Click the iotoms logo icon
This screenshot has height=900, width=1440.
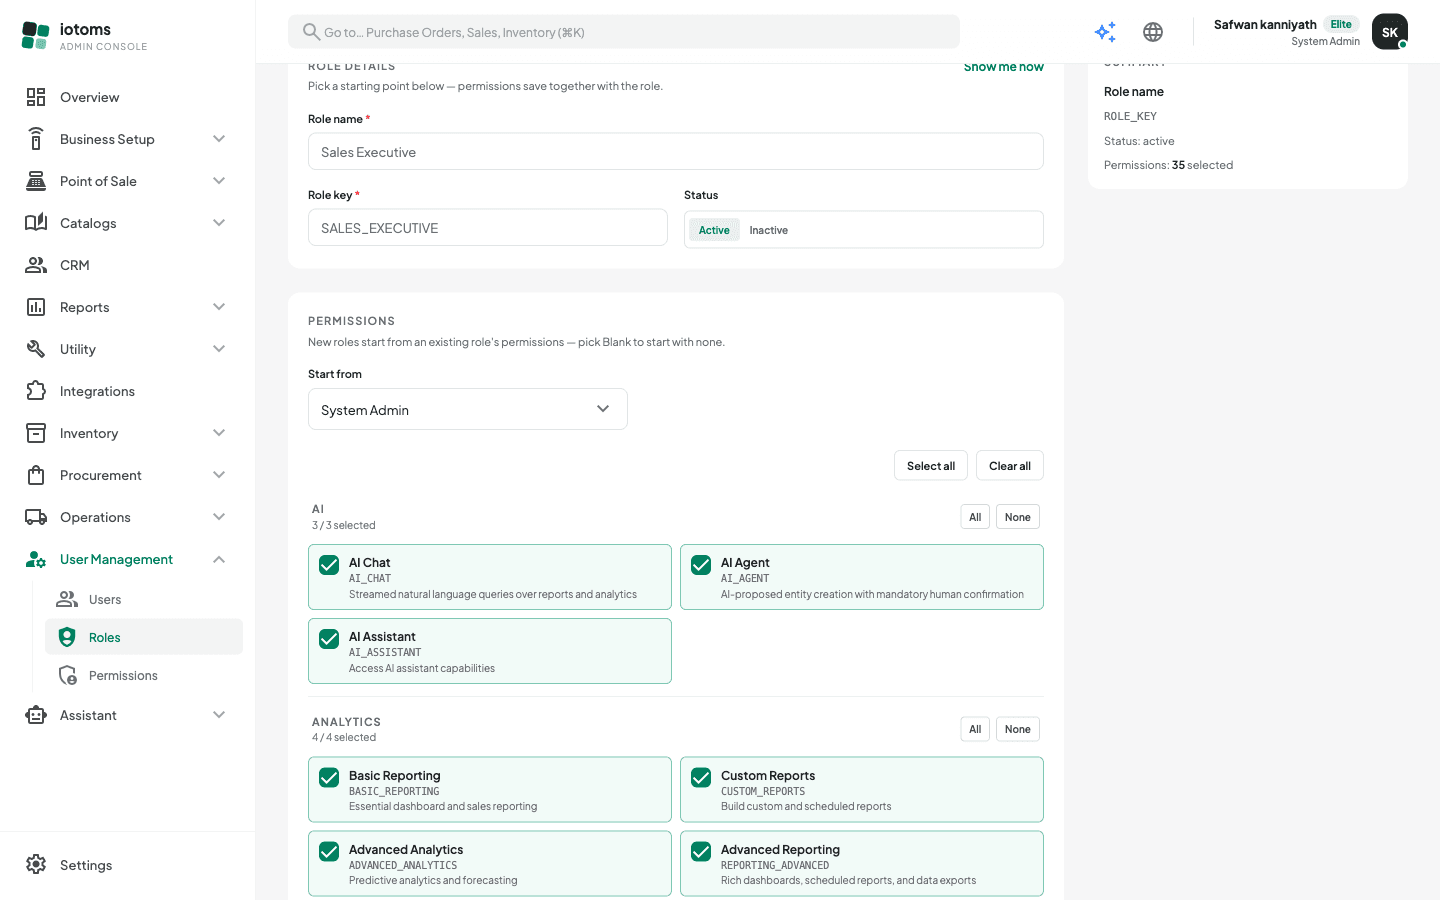click(35, 36)
